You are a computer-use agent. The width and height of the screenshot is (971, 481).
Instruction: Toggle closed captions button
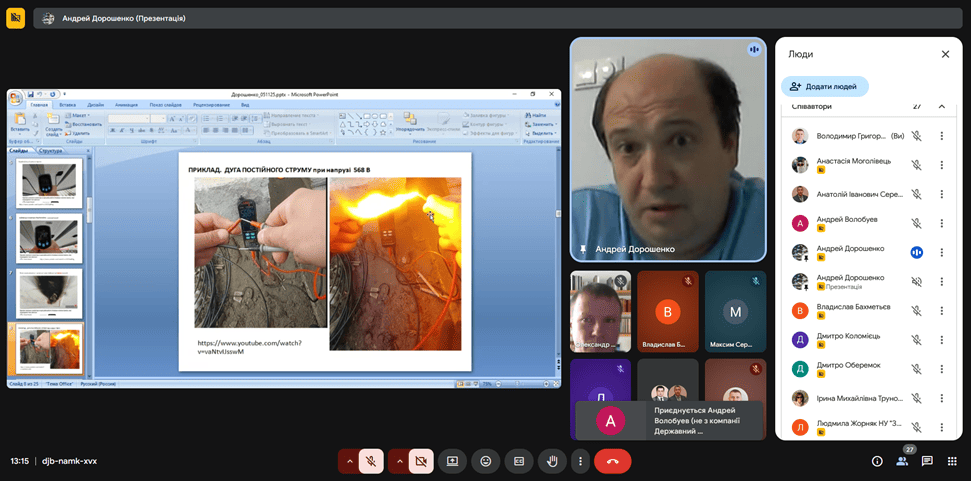[518, 461]
